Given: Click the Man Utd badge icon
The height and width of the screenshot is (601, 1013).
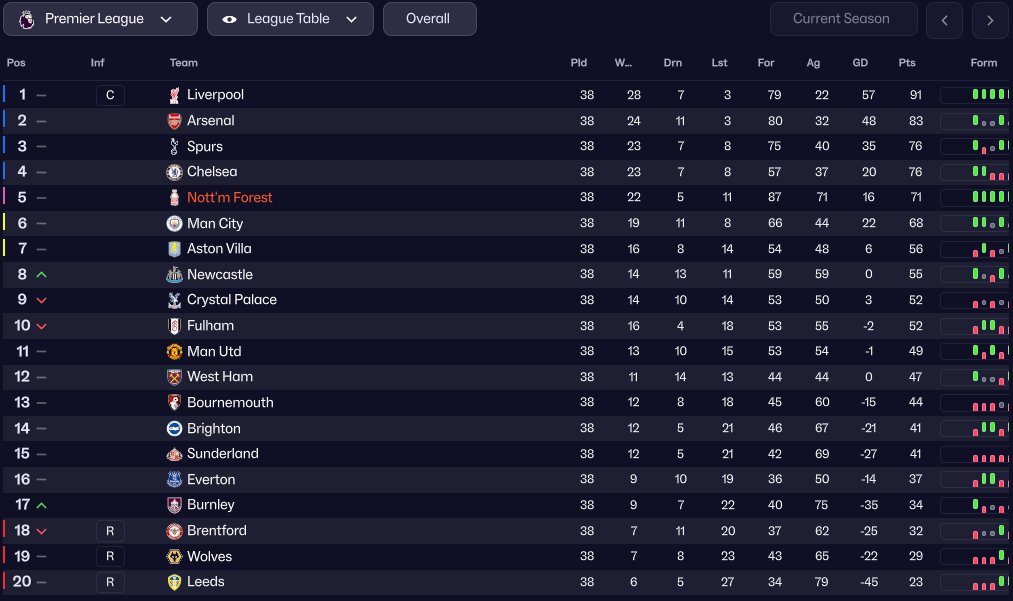Looking at the screenshot, I should point(175,352).
